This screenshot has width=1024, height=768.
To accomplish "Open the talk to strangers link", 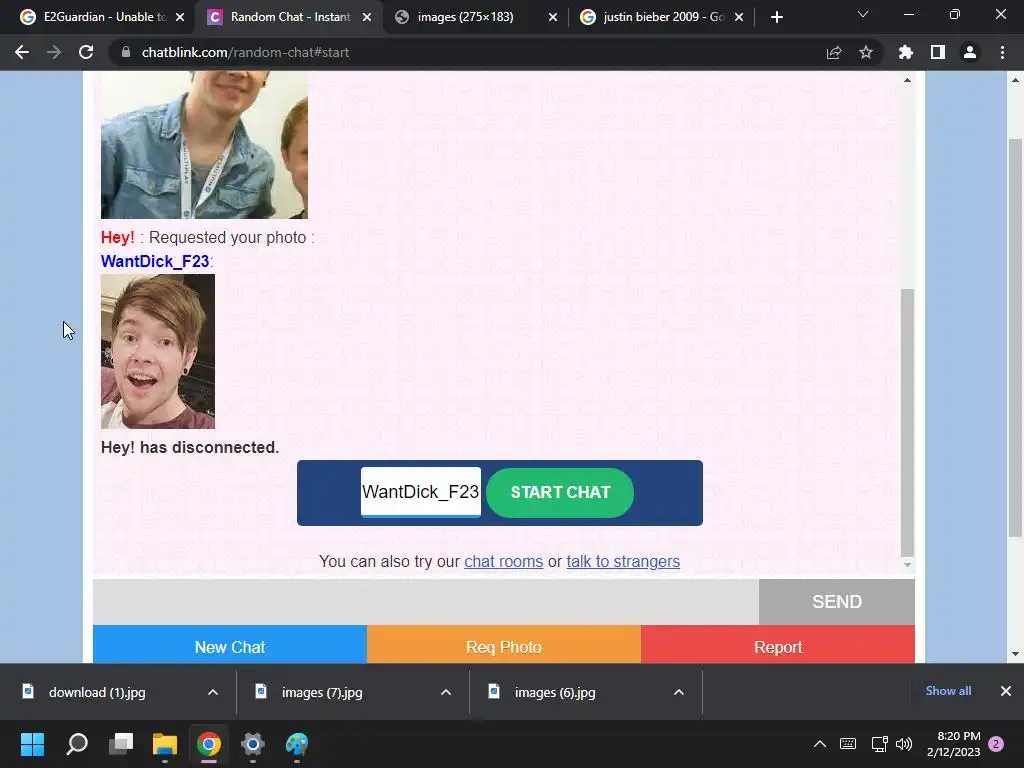I will click(623, 562).
